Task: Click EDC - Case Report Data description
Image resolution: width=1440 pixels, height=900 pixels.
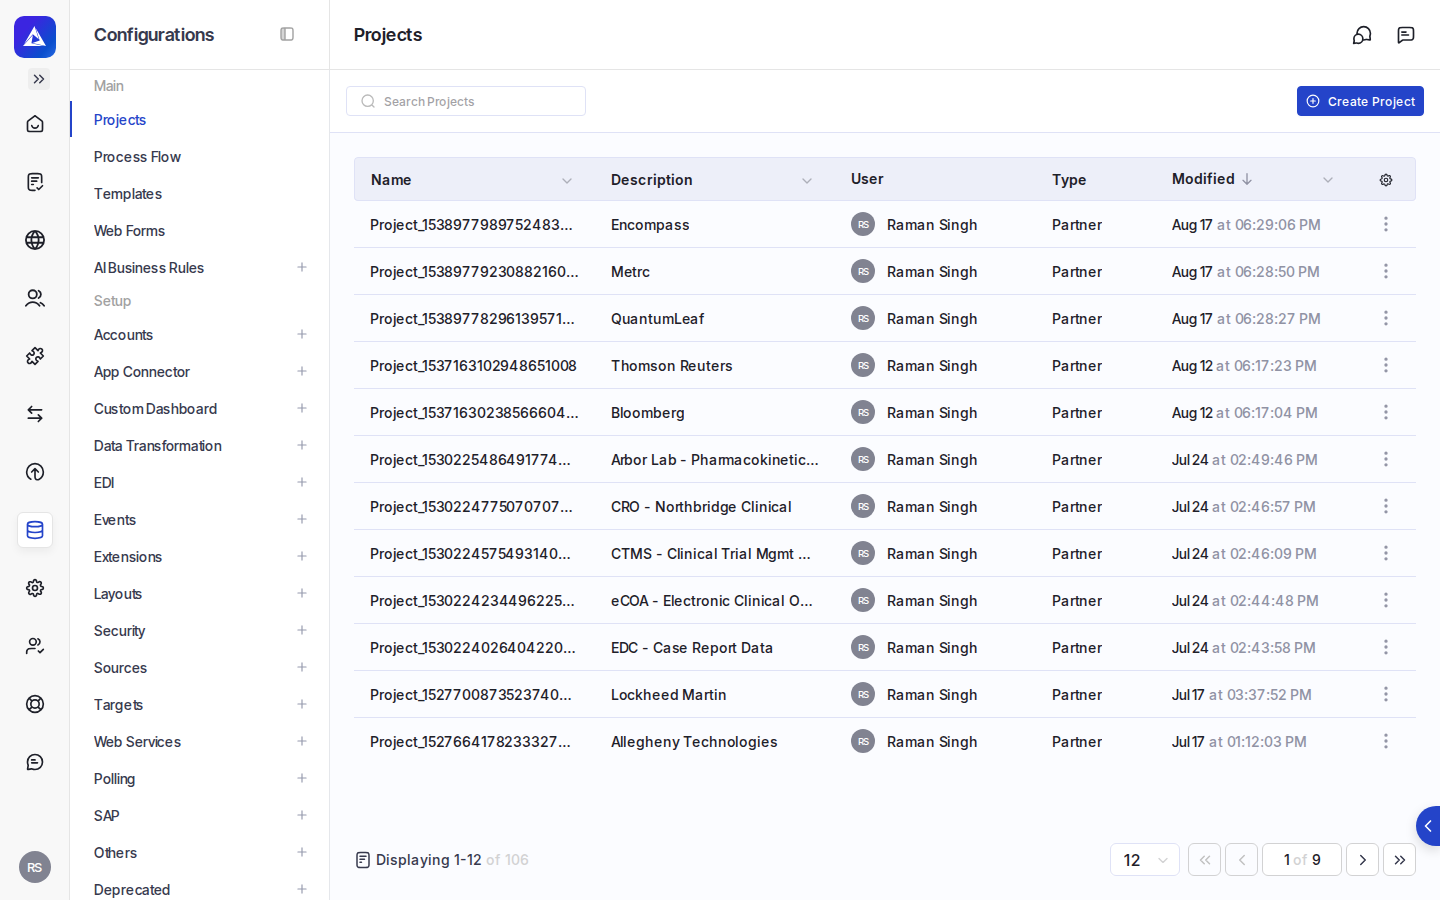Action: [692, 648]
